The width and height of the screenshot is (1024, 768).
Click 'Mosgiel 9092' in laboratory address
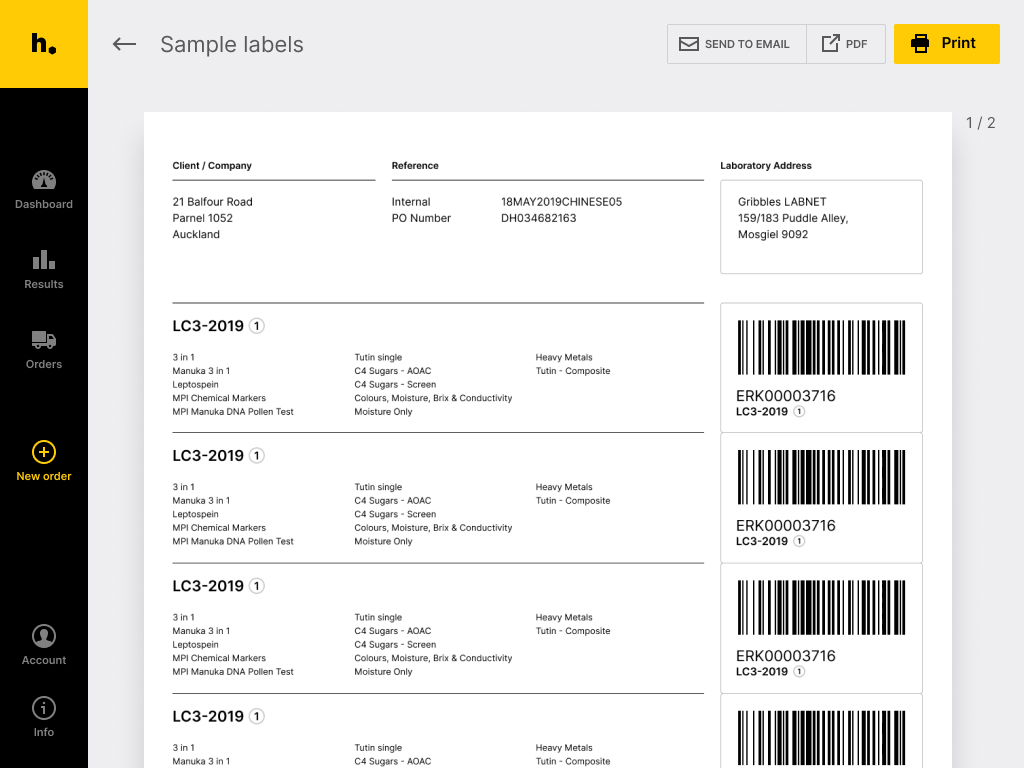pyautogui.click(x=773, y=234)
